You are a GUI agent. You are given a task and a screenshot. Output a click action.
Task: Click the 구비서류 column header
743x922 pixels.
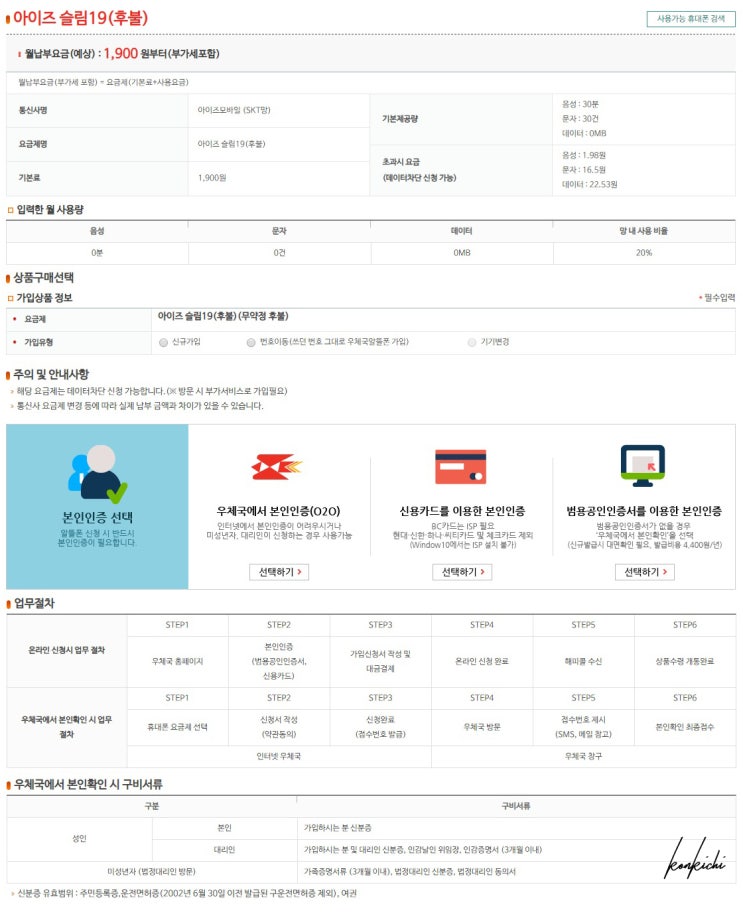pyautogui.click(x=516, y=806)
